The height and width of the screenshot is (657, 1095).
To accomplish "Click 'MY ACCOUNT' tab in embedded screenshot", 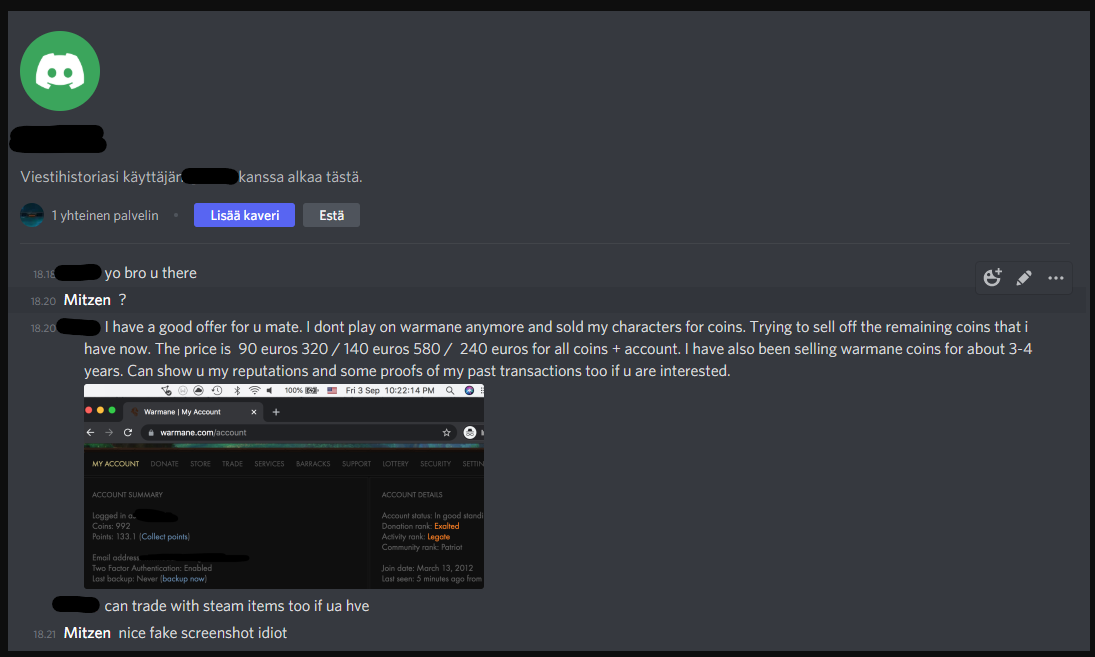I will (x=115, y=464).
